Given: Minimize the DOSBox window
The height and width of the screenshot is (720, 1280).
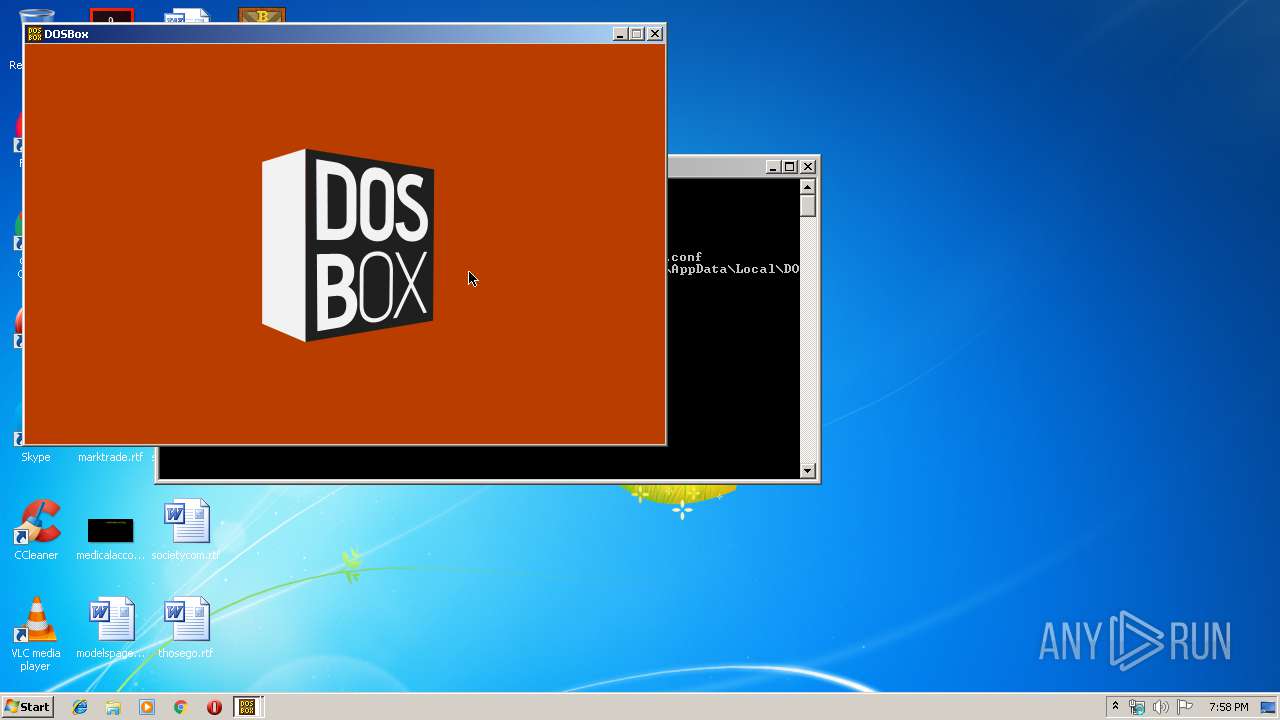Looking at the screenshot, I should pos(620,34).
